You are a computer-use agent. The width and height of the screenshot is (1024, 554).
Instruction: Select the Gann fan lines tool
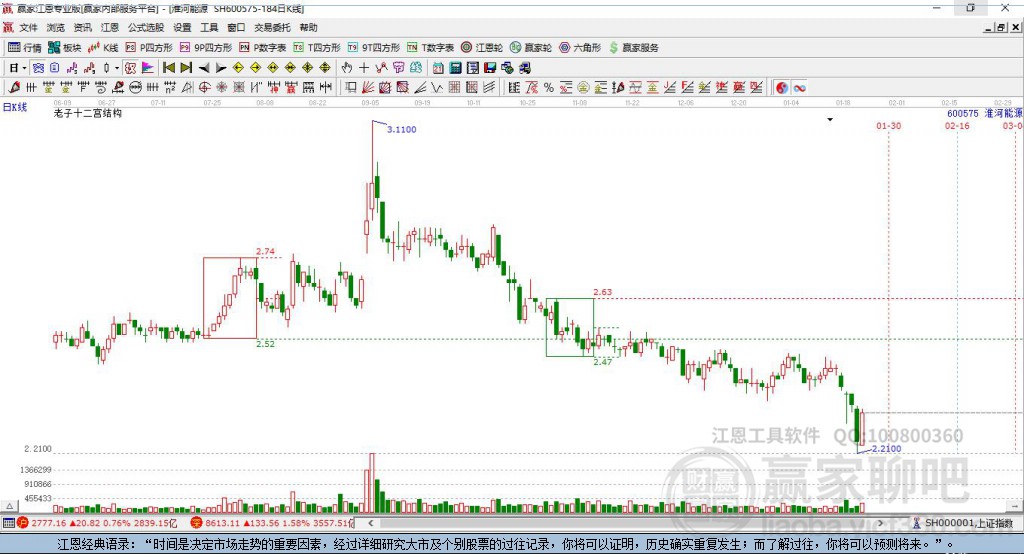(368, 87)
